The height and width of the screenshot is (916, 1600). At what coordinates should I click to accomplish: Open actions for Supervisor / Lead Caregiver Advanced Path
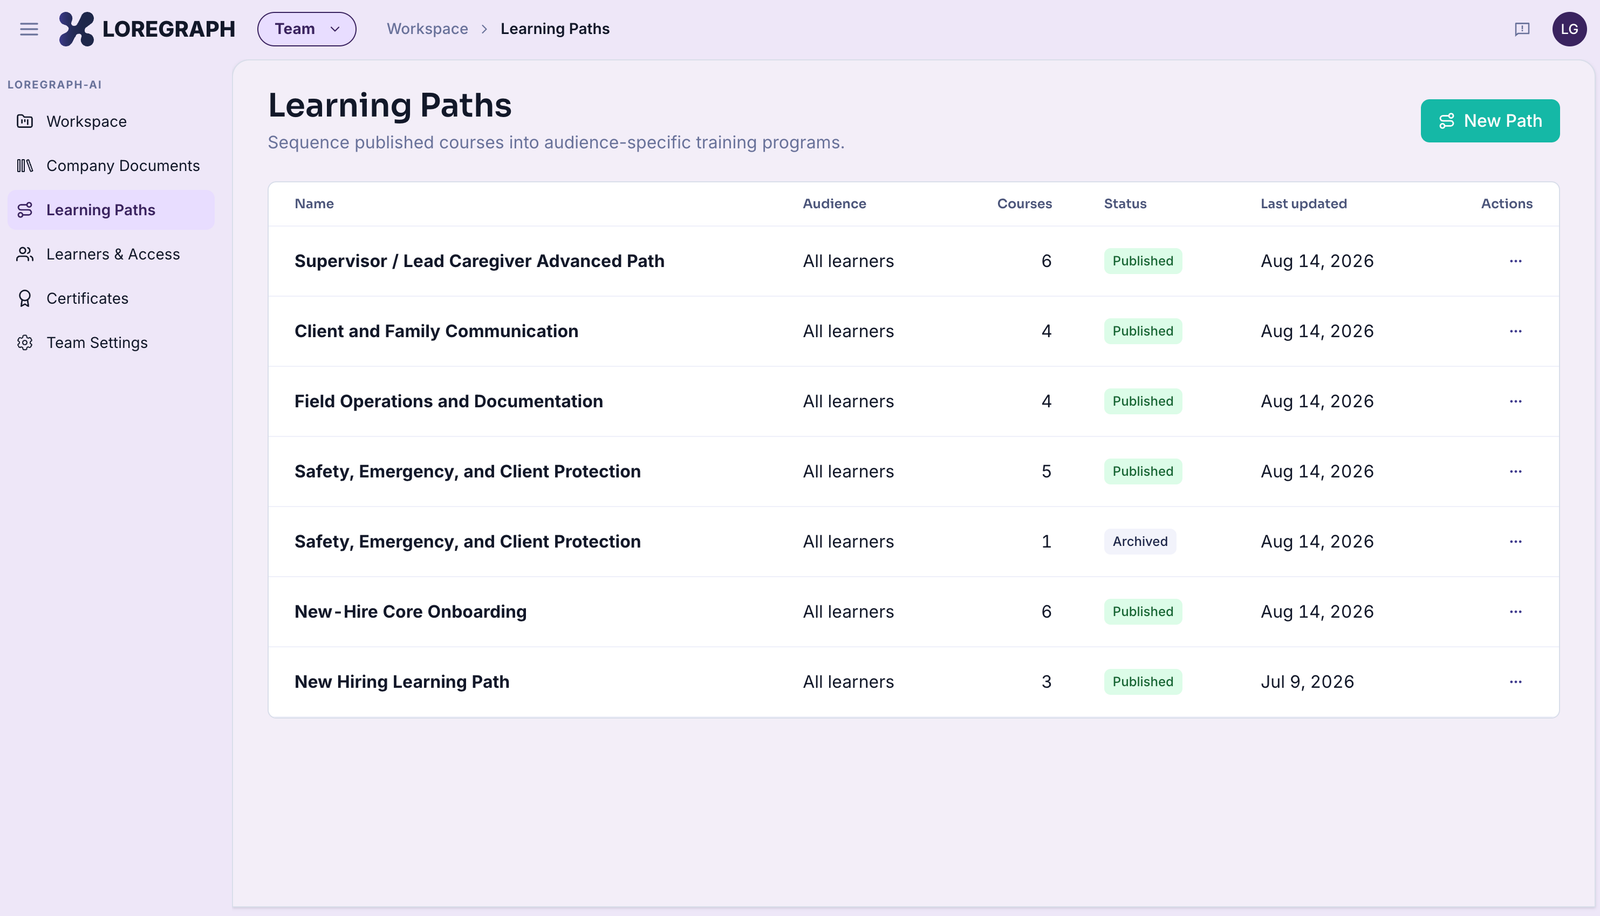pos(1516,261)
